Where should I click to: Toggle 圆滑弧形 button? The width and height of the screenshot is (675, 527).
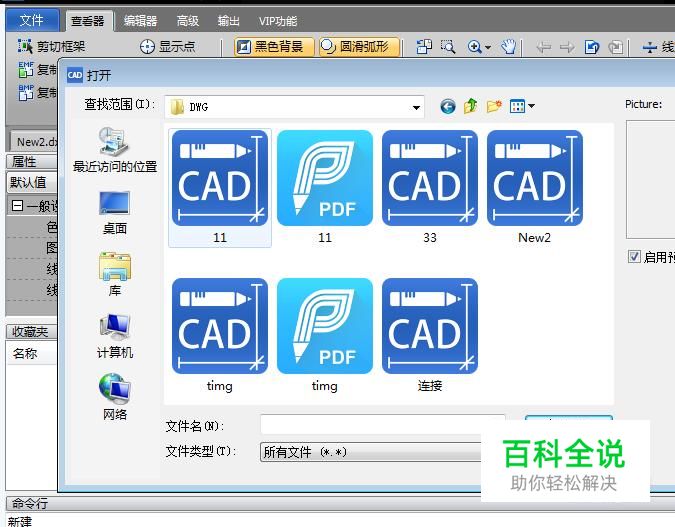[x=359, y=46]
